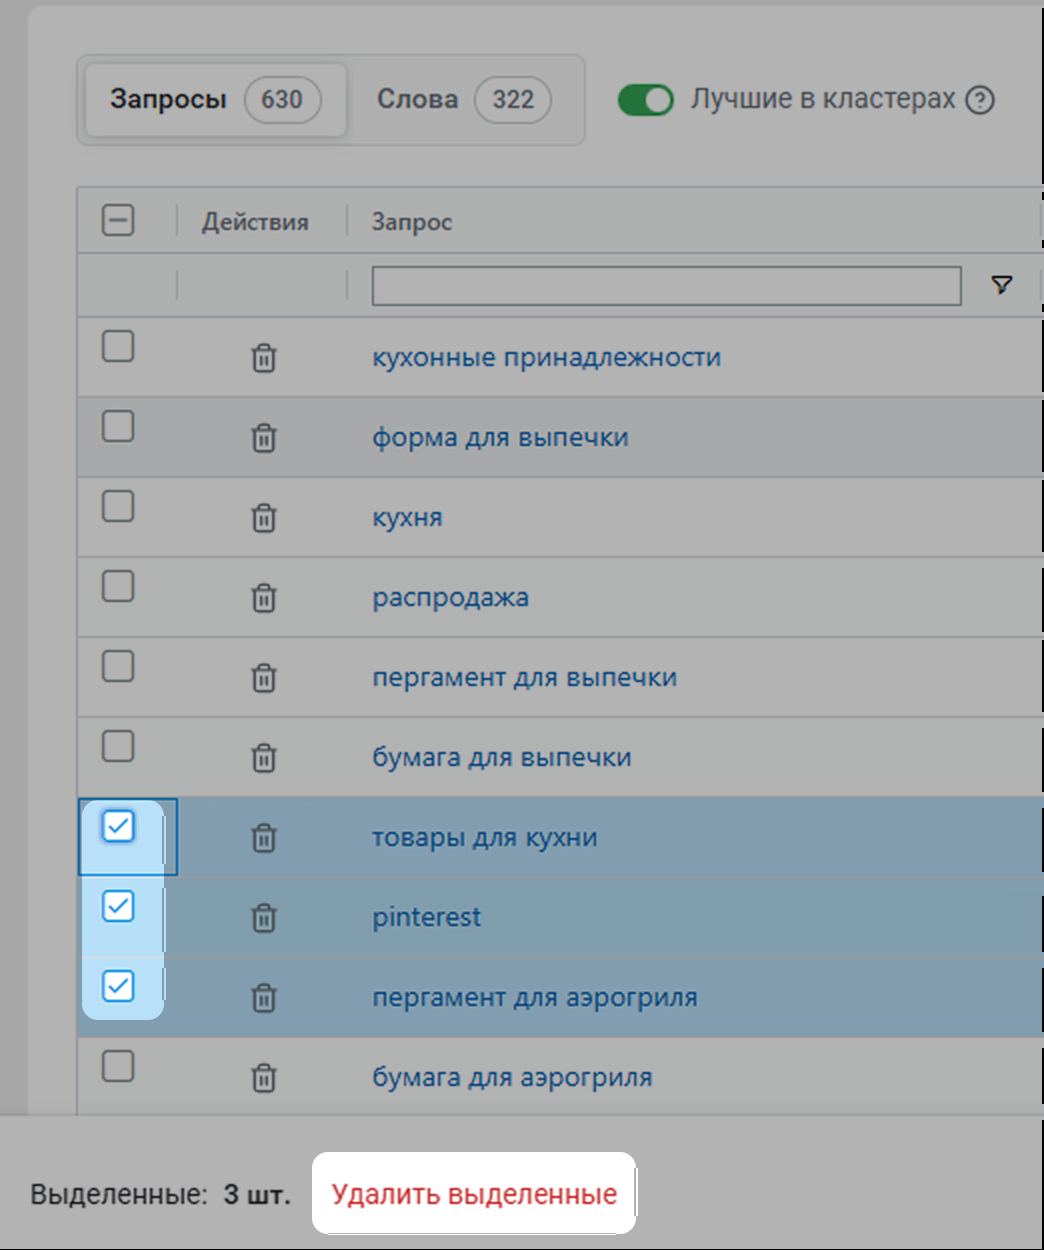Uncheck the "пергамент для аэрогриля" checkbox
Image resolution: width=1044 pixels, height=1250 pixels.
(x=118, y=987)
